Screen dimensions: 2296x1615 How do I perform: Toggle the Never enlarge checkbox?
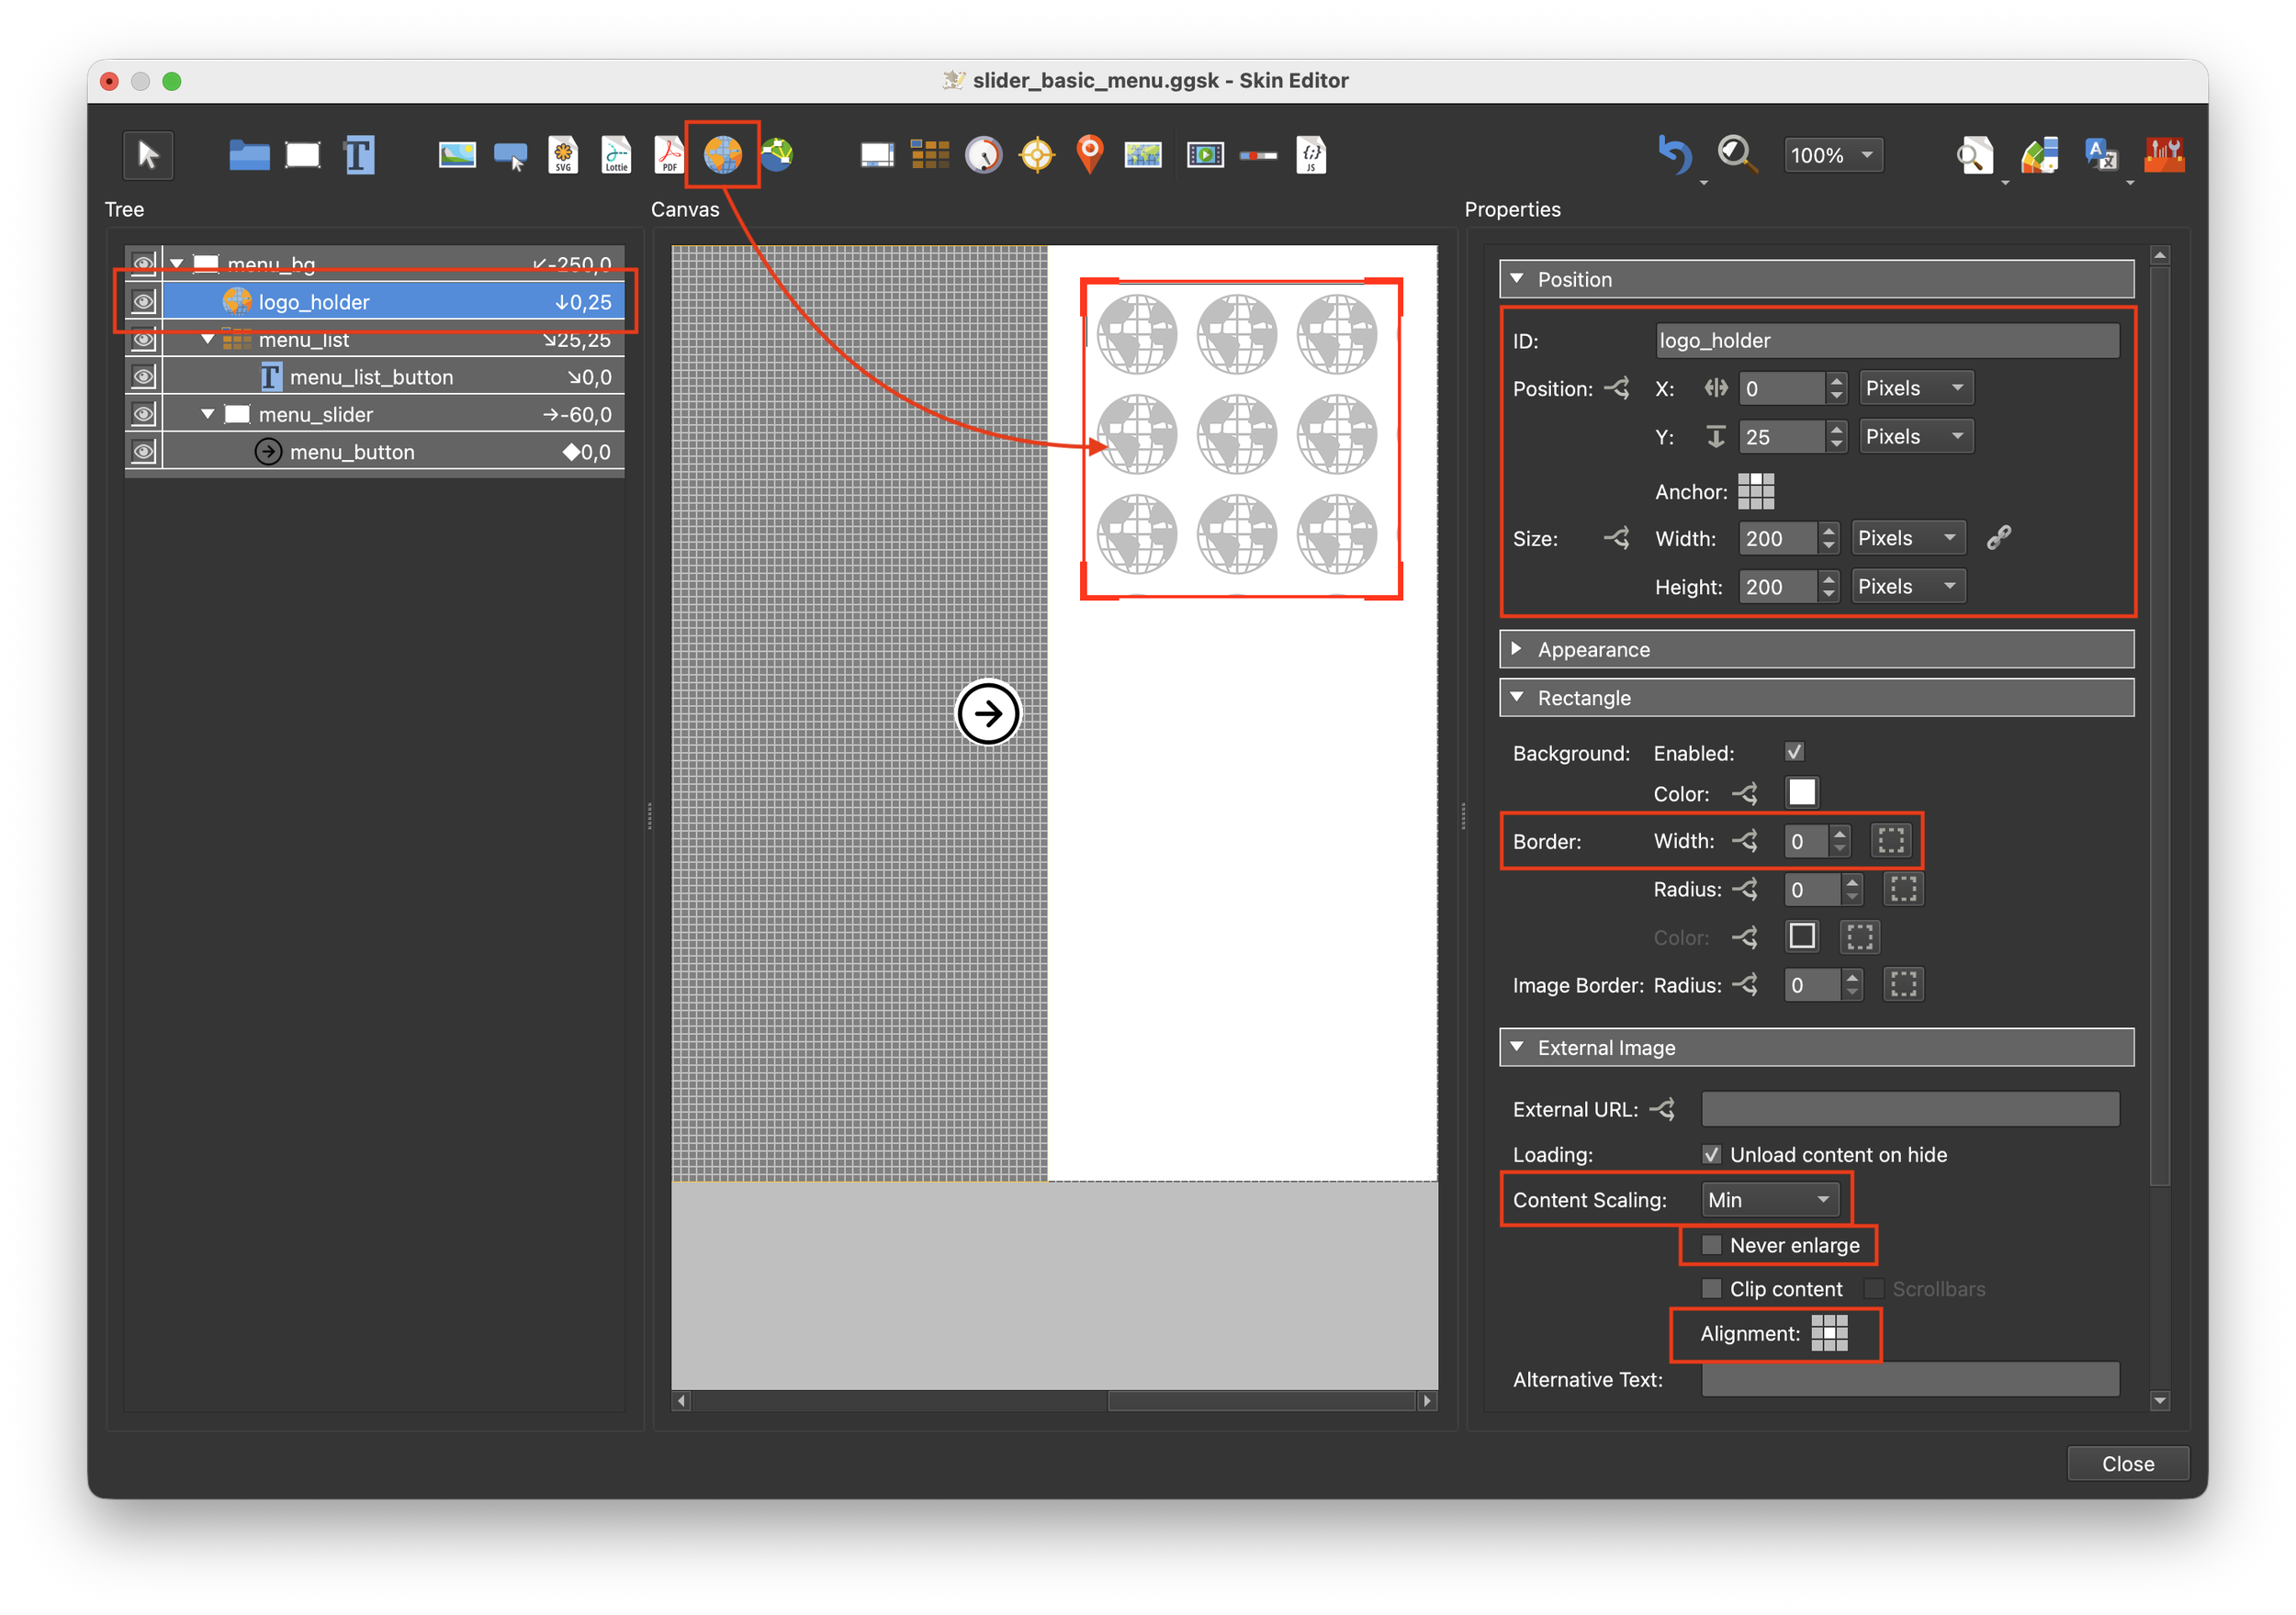[x=1712, y=1245]
